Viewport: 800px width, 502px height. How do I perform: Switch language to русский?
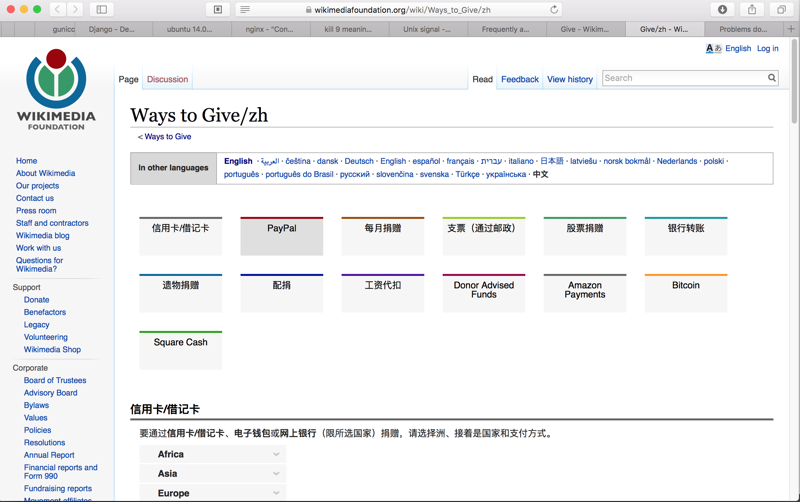(x=355, y=174)
